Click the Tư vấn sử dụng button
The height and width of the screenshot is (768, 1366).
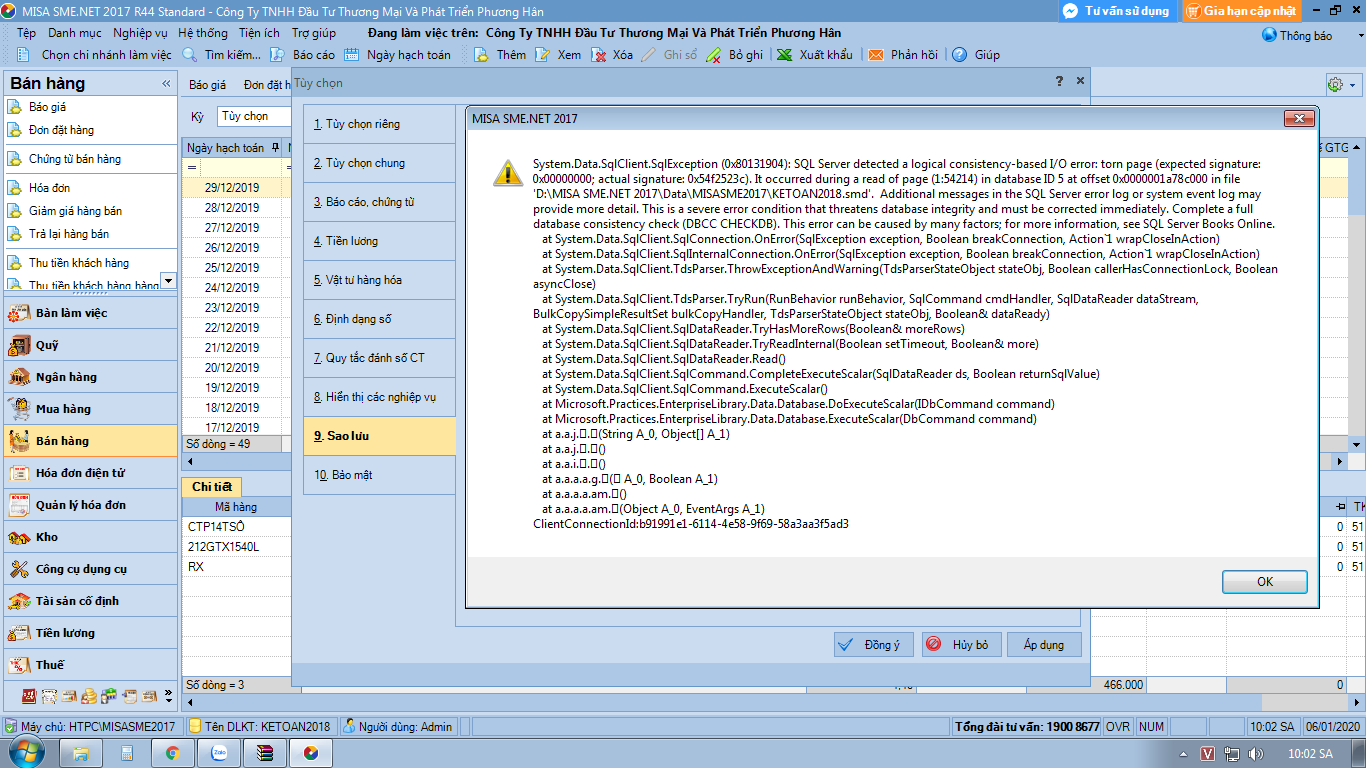pos(1117,11)
